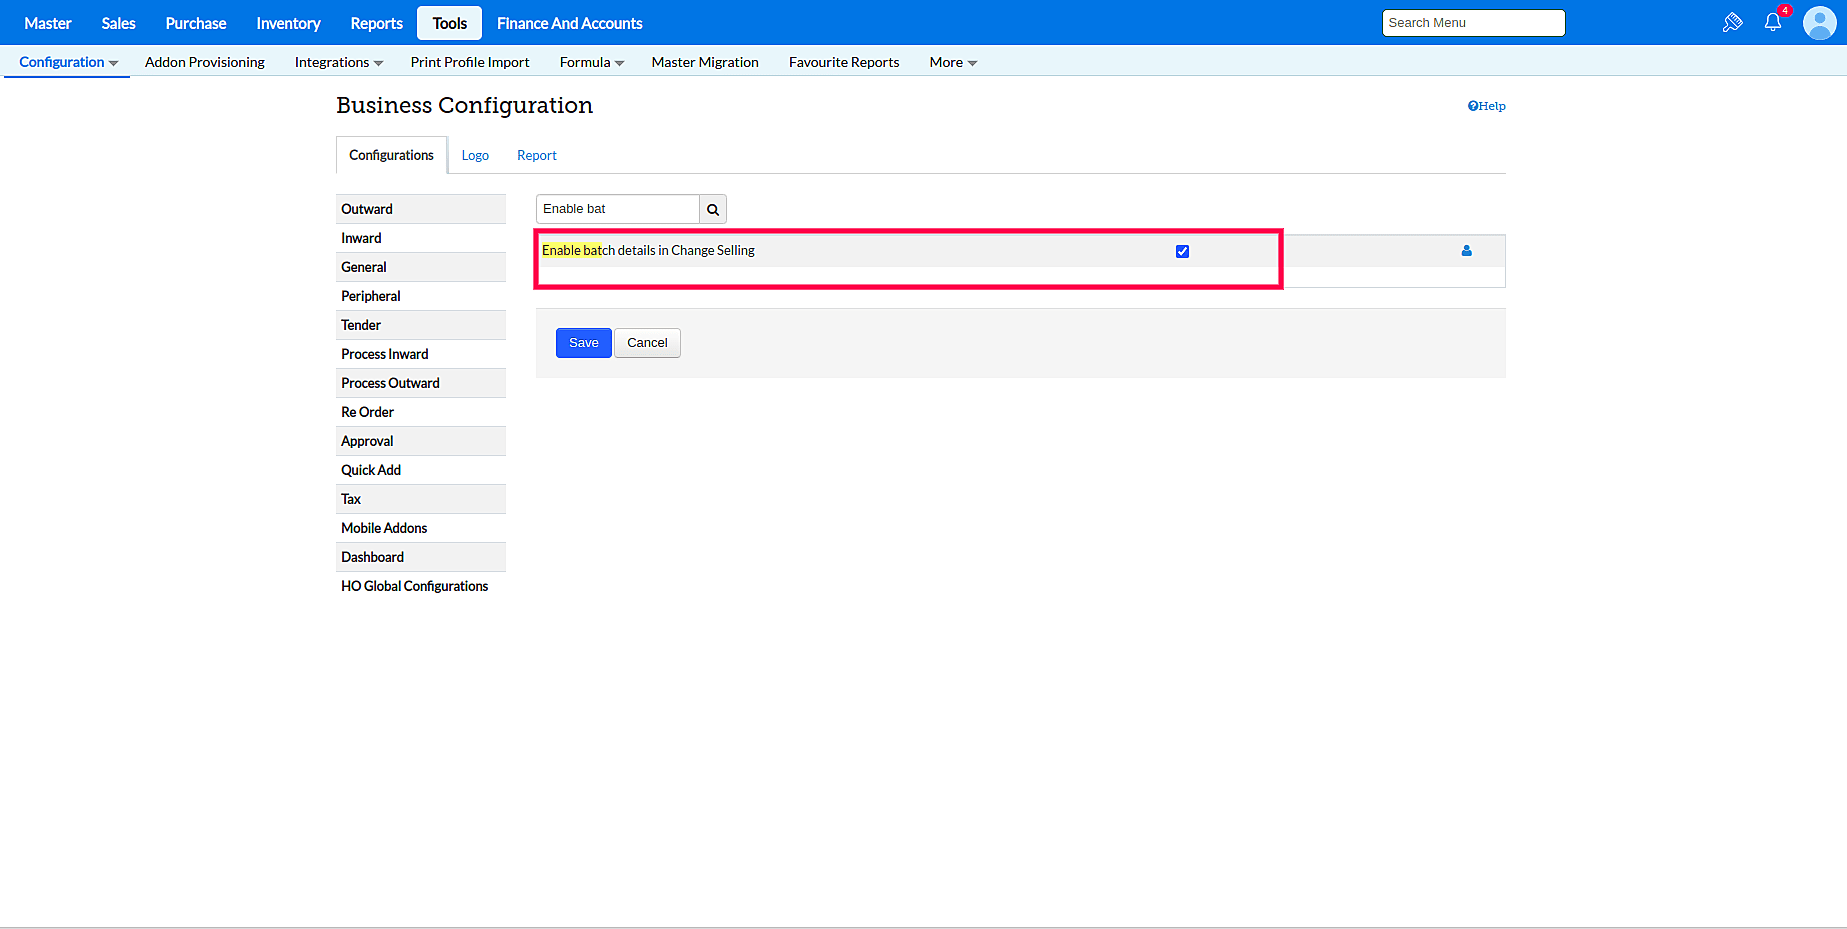Open the notifications bell icon
The width and height of the screenshot is (1847, 929).
pos(1773,22)
